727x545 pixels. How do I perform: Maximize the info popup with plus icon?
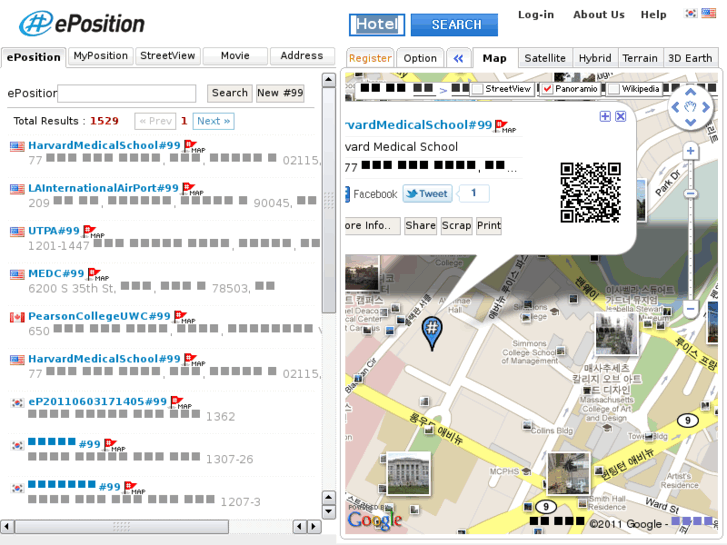coord(605,117)
